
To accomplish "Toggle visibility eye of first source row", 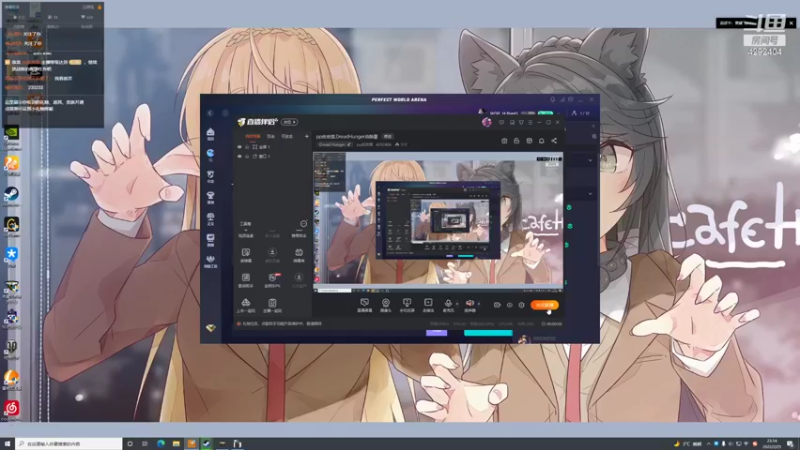I will coord(239,147).
